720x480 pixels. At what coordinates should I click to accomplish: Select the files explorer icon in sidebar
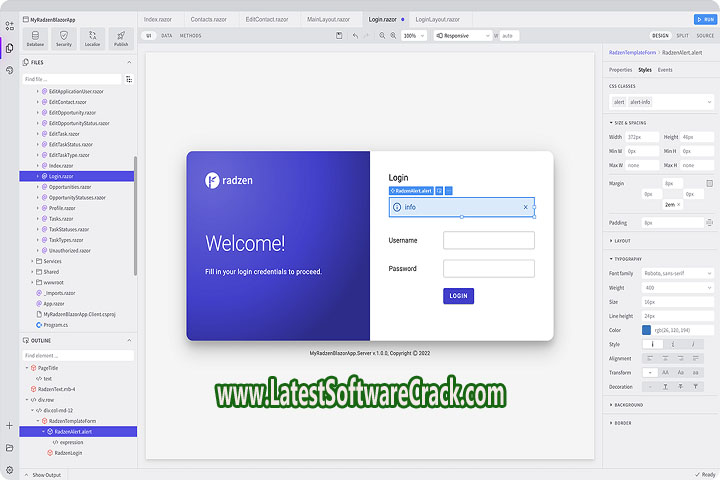pyautogui.click(x=10, y=48)
